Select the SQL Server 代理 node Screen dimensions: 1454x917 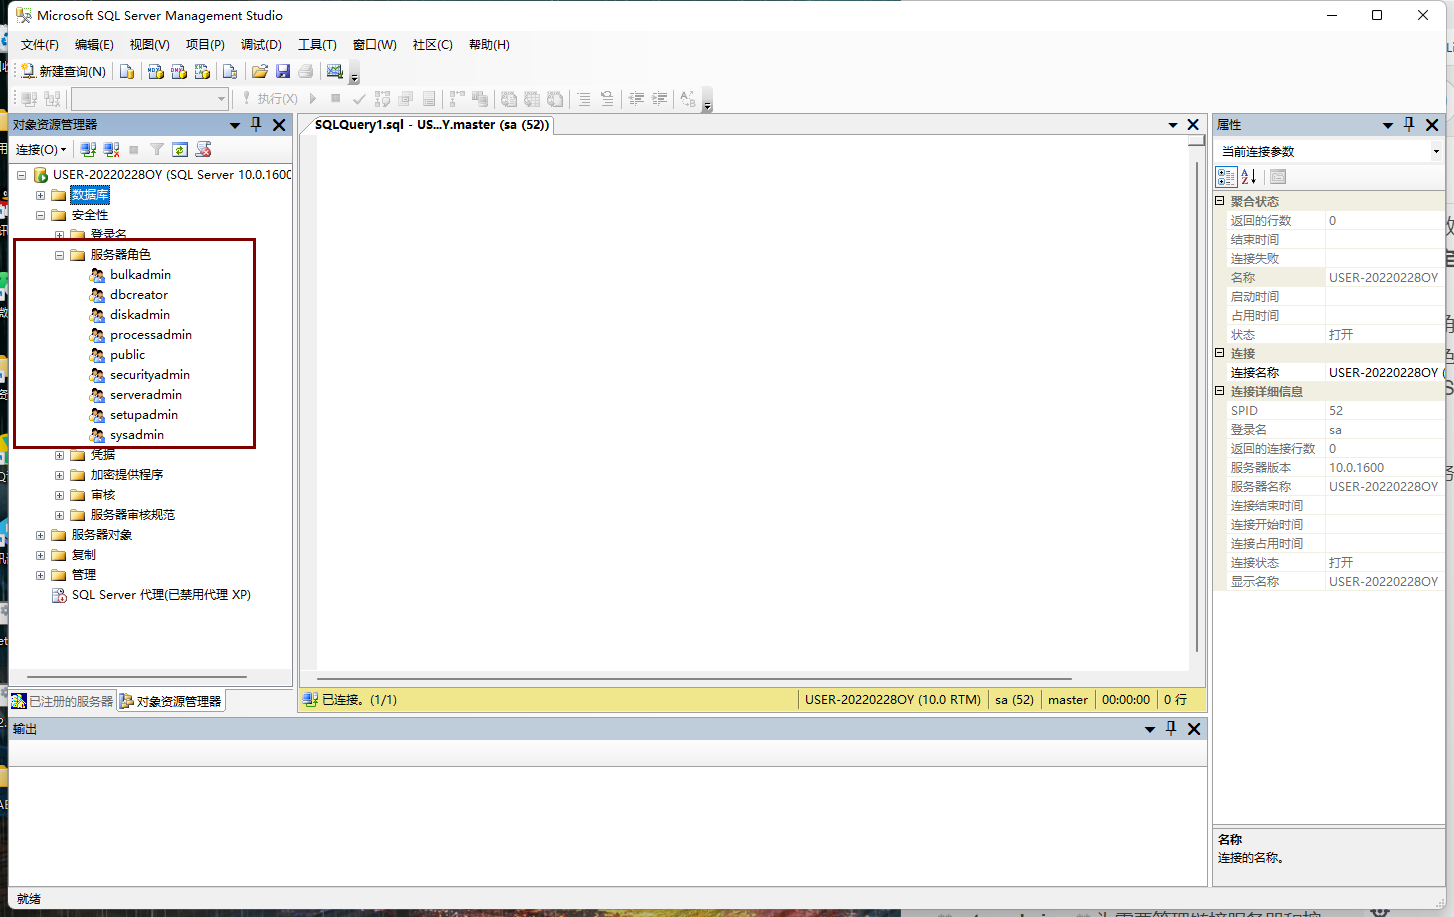pyautogui.click(x=160, y=595)
